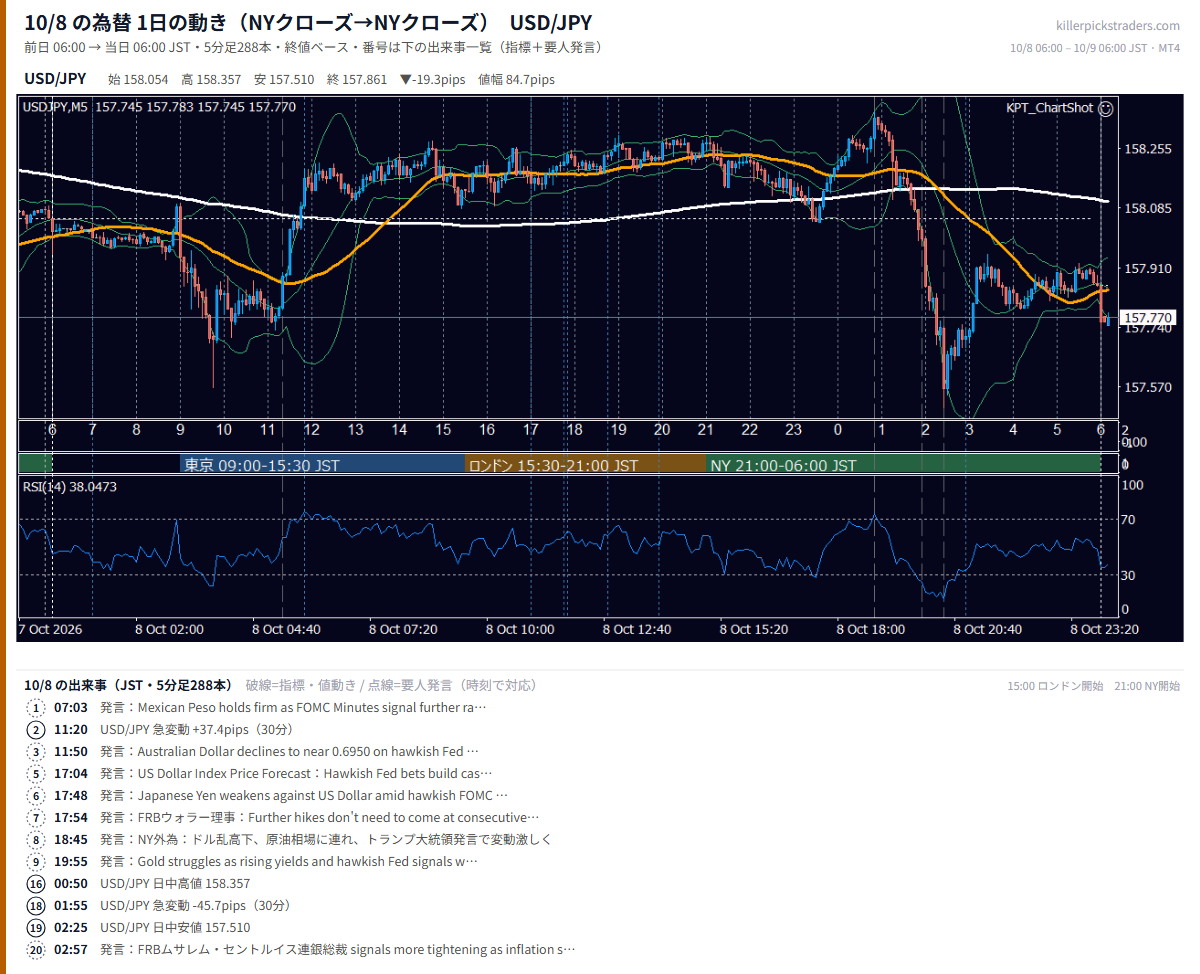This screenshot has height=974, width=1200.
Task: Click the circled number 19 event marker
Action: (36, 927)
